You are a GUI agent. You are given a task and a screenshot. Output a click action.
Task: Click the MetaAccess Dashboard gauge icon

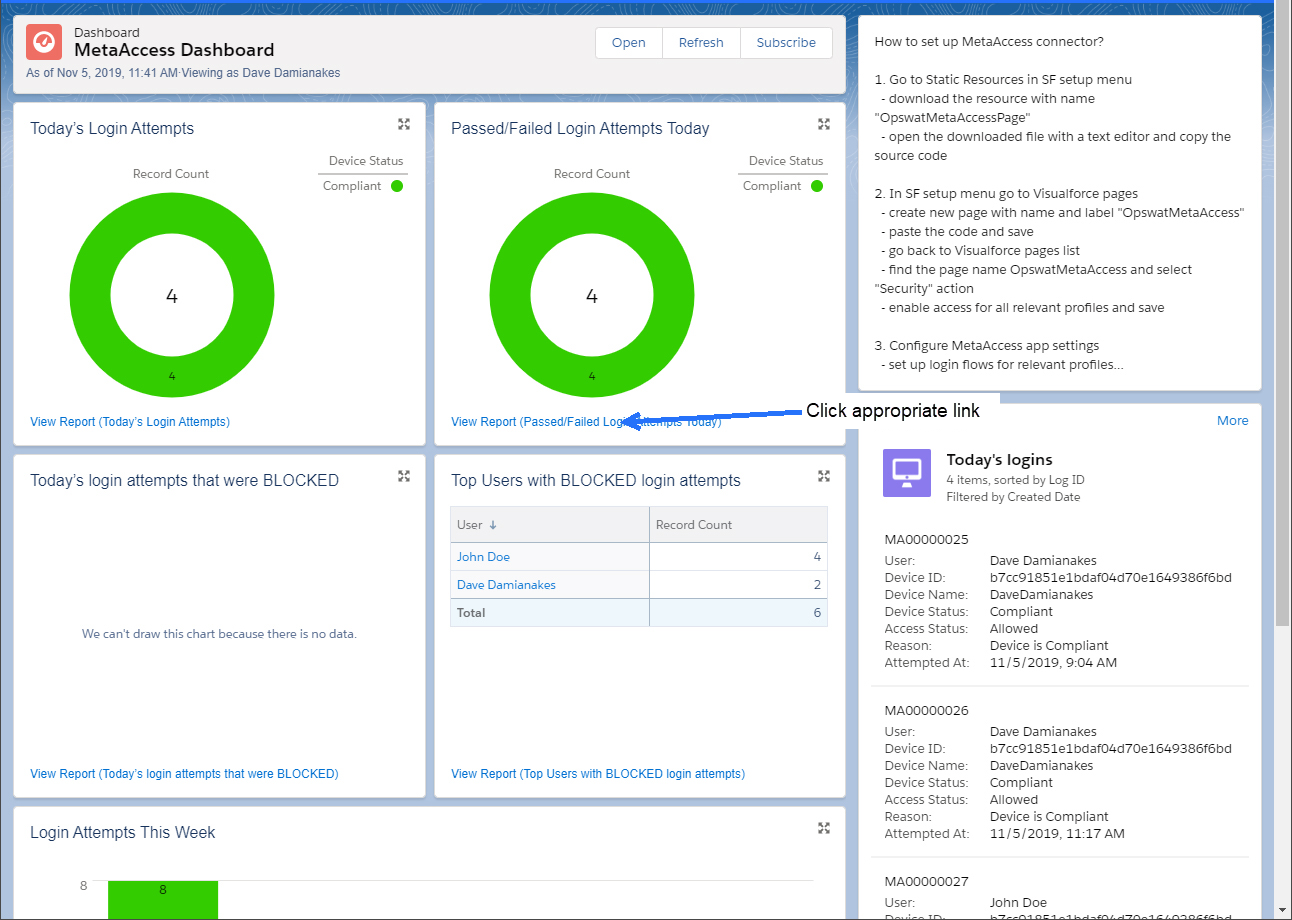(x=45, y=41)
